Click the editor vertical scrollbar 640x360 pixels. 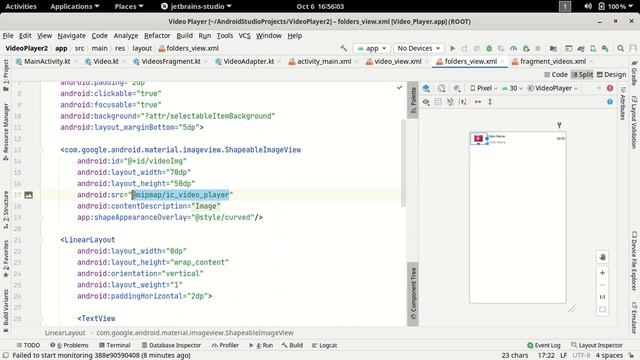tap(403, 163)
